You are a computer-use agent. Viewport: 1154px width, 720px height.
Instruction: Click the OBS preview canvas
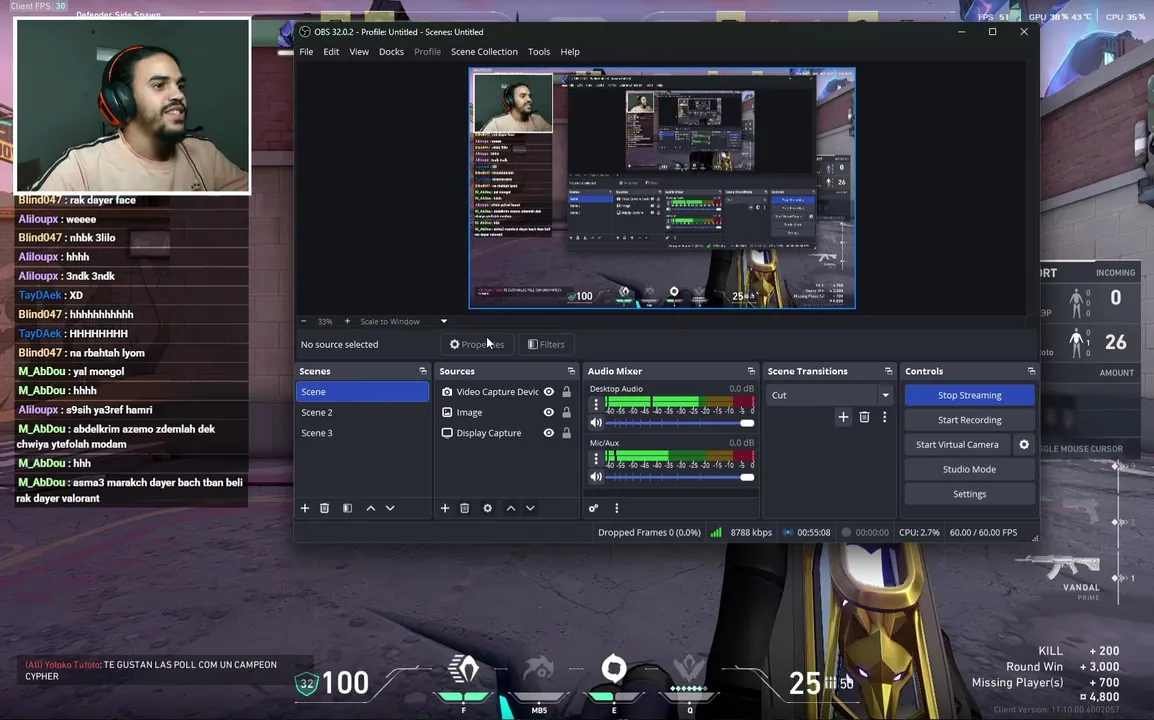662,188
